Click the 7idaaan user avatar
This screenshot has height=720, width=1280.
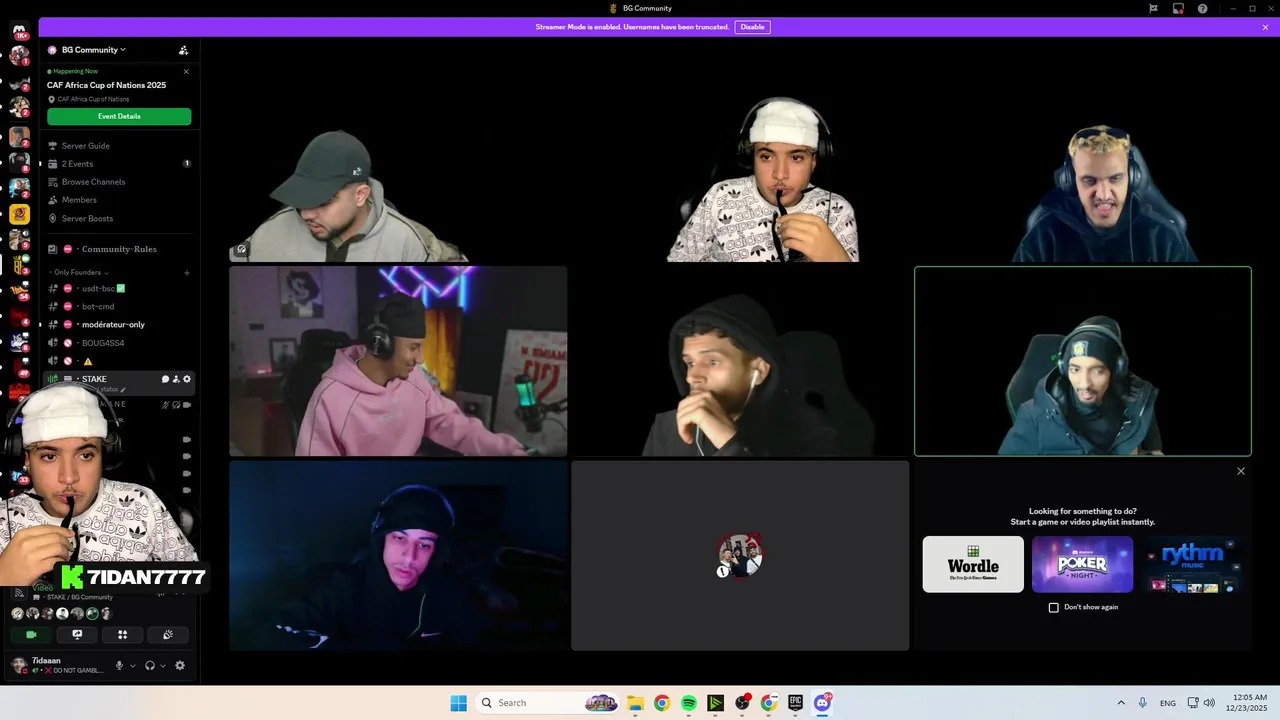click(x=18, y=665)
